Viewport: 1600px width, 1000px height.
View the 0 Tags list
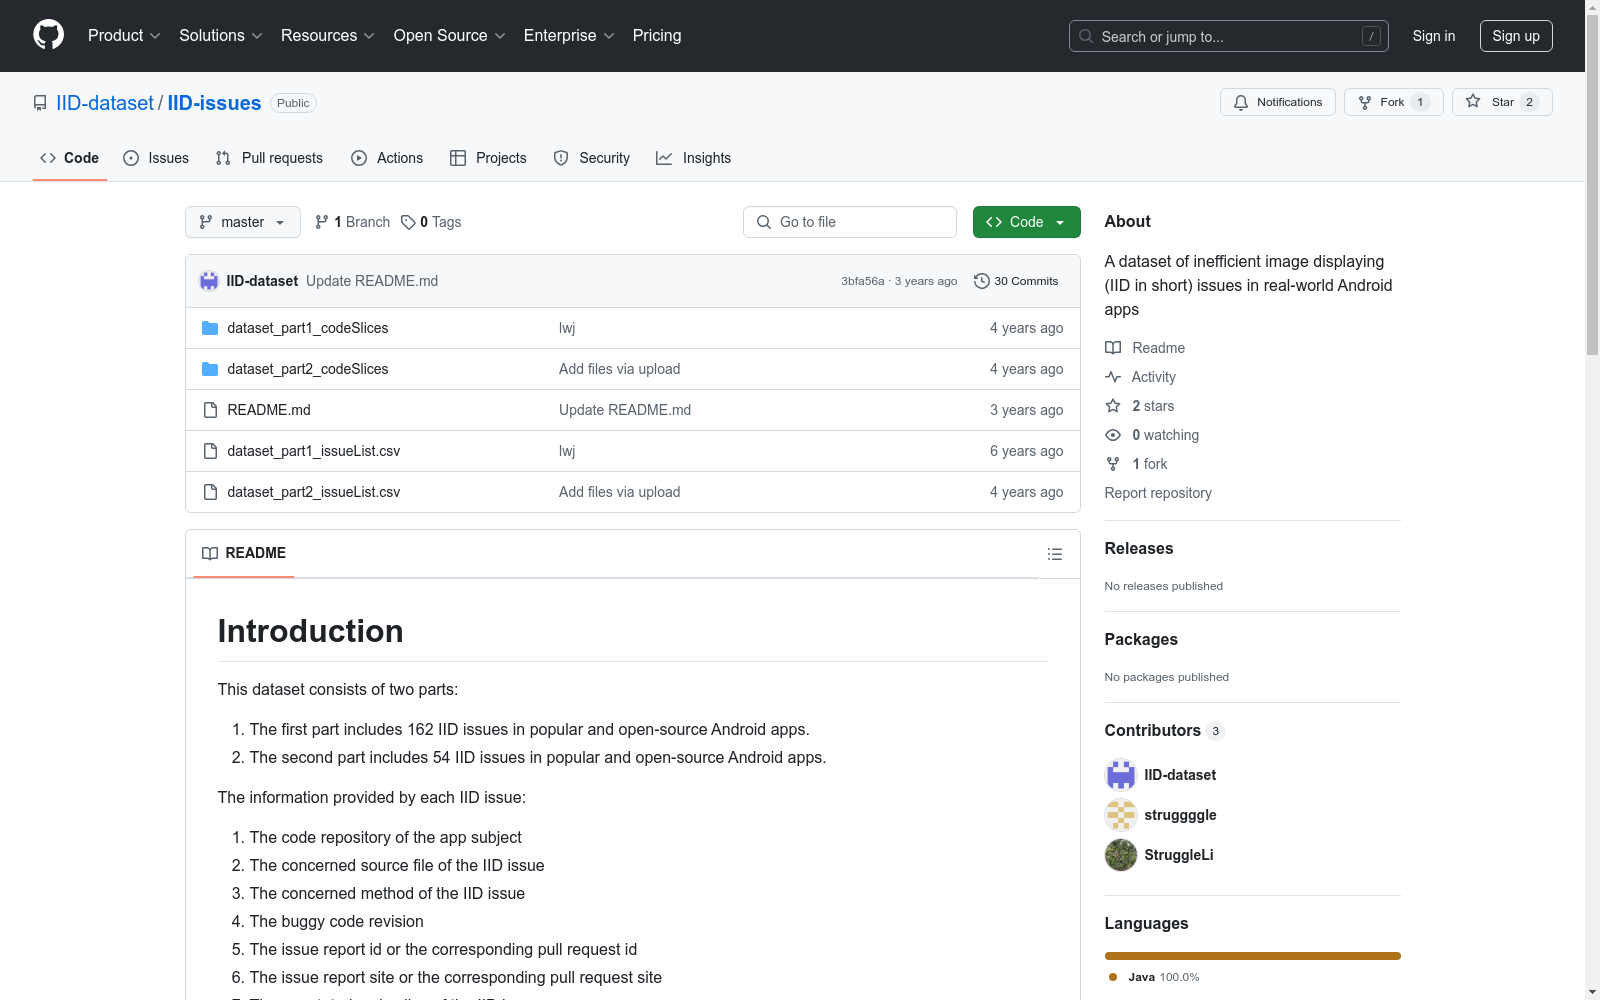(431, 222)
